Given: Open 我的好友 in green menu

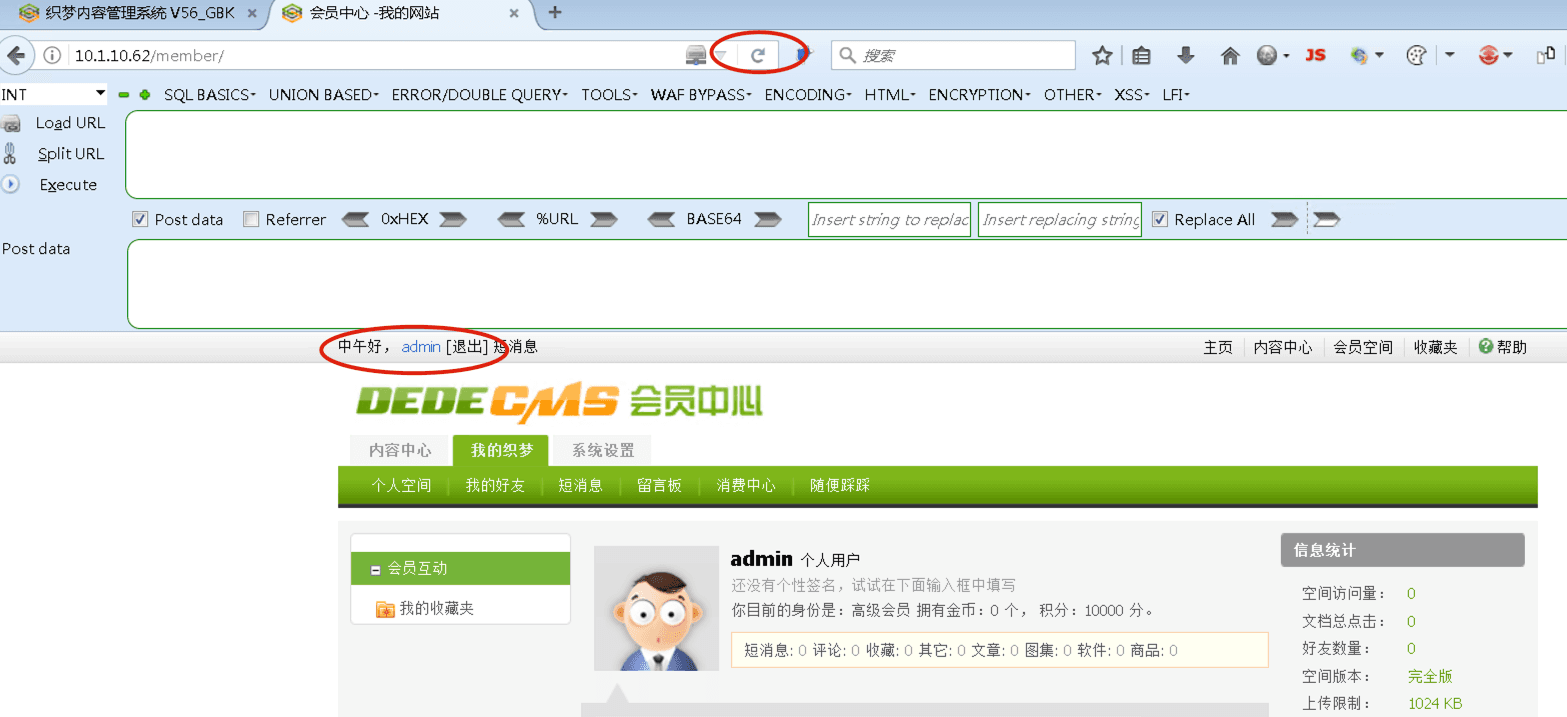Looking at the screenshot, I should tap(495, 485).
